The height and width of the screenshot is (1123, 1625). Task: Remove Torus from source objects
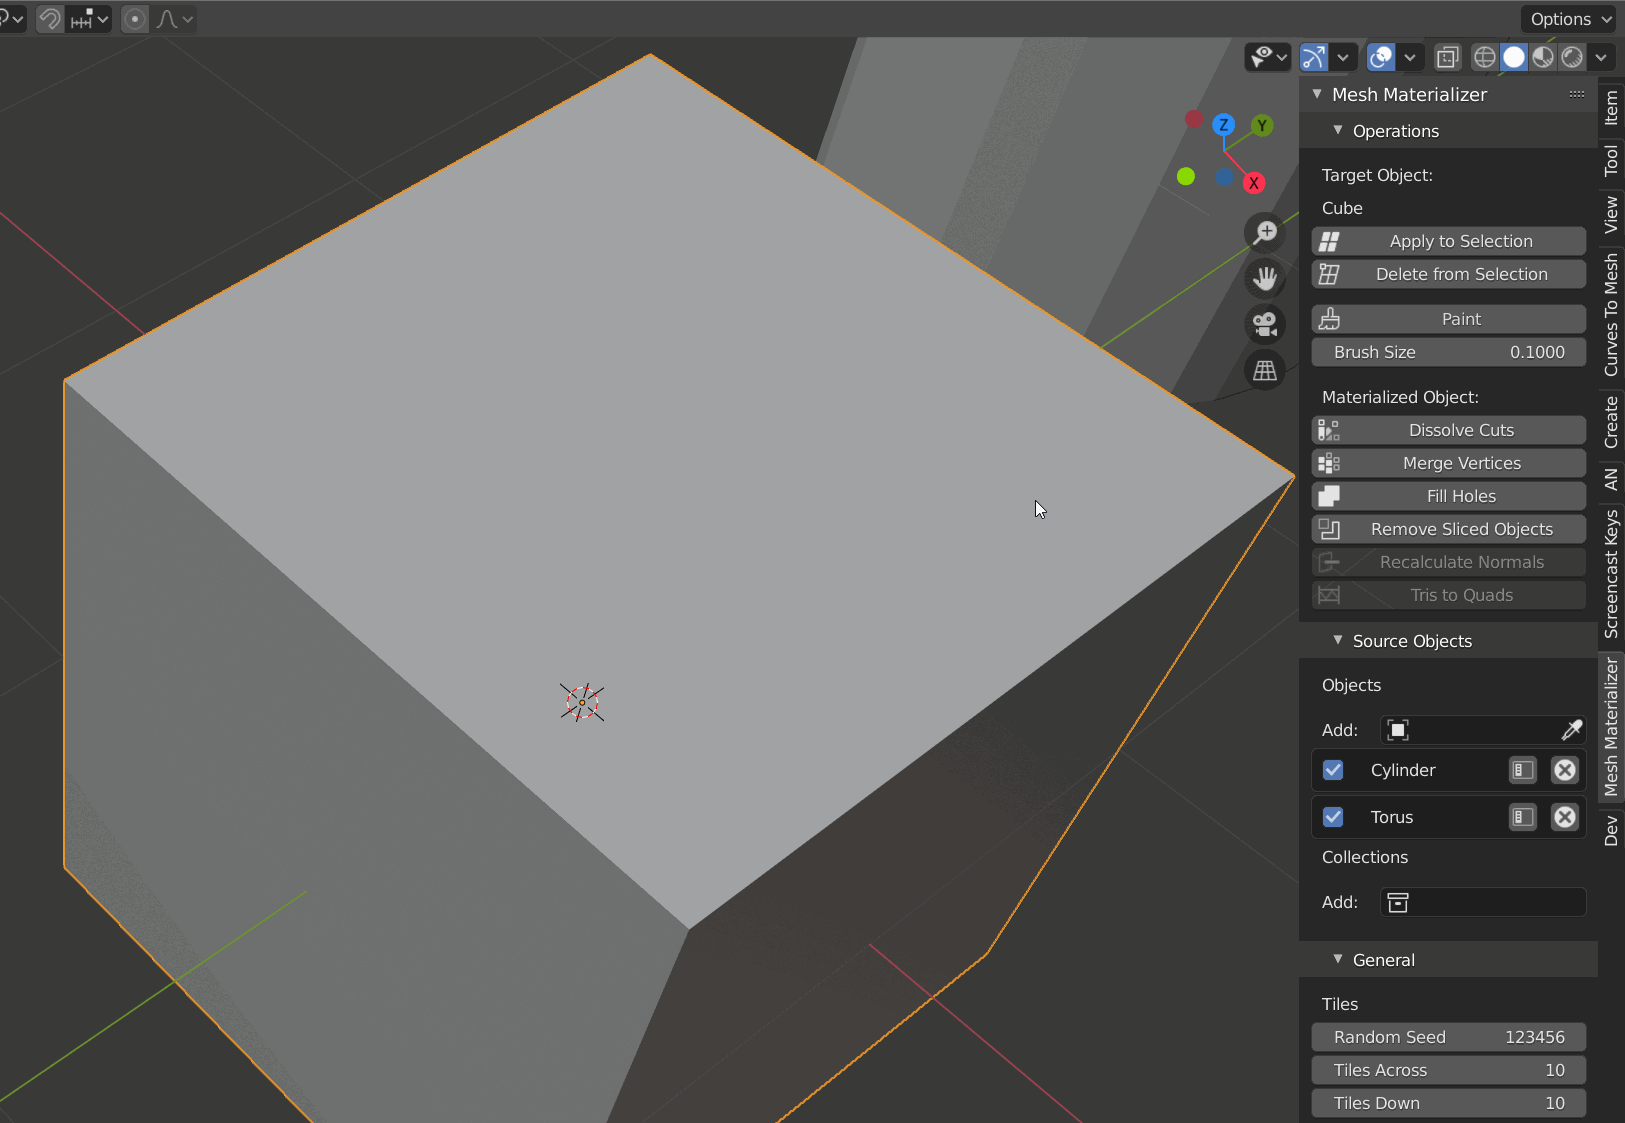click(x=1565, y=817)
